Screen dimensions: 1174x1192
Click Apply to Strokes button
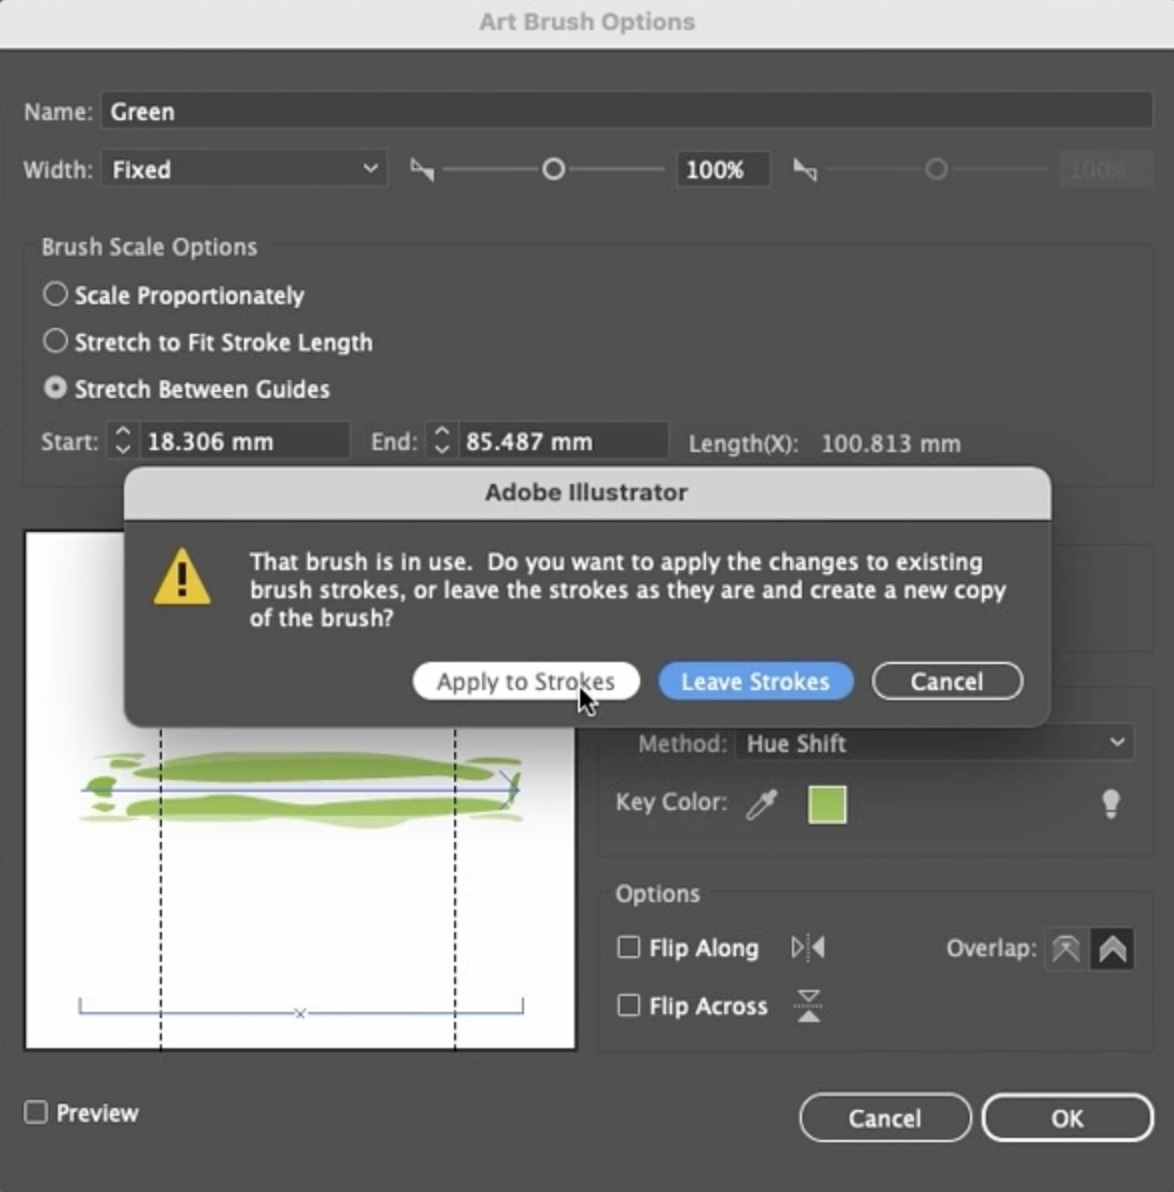pyautogui.click(x=525, y=681)
